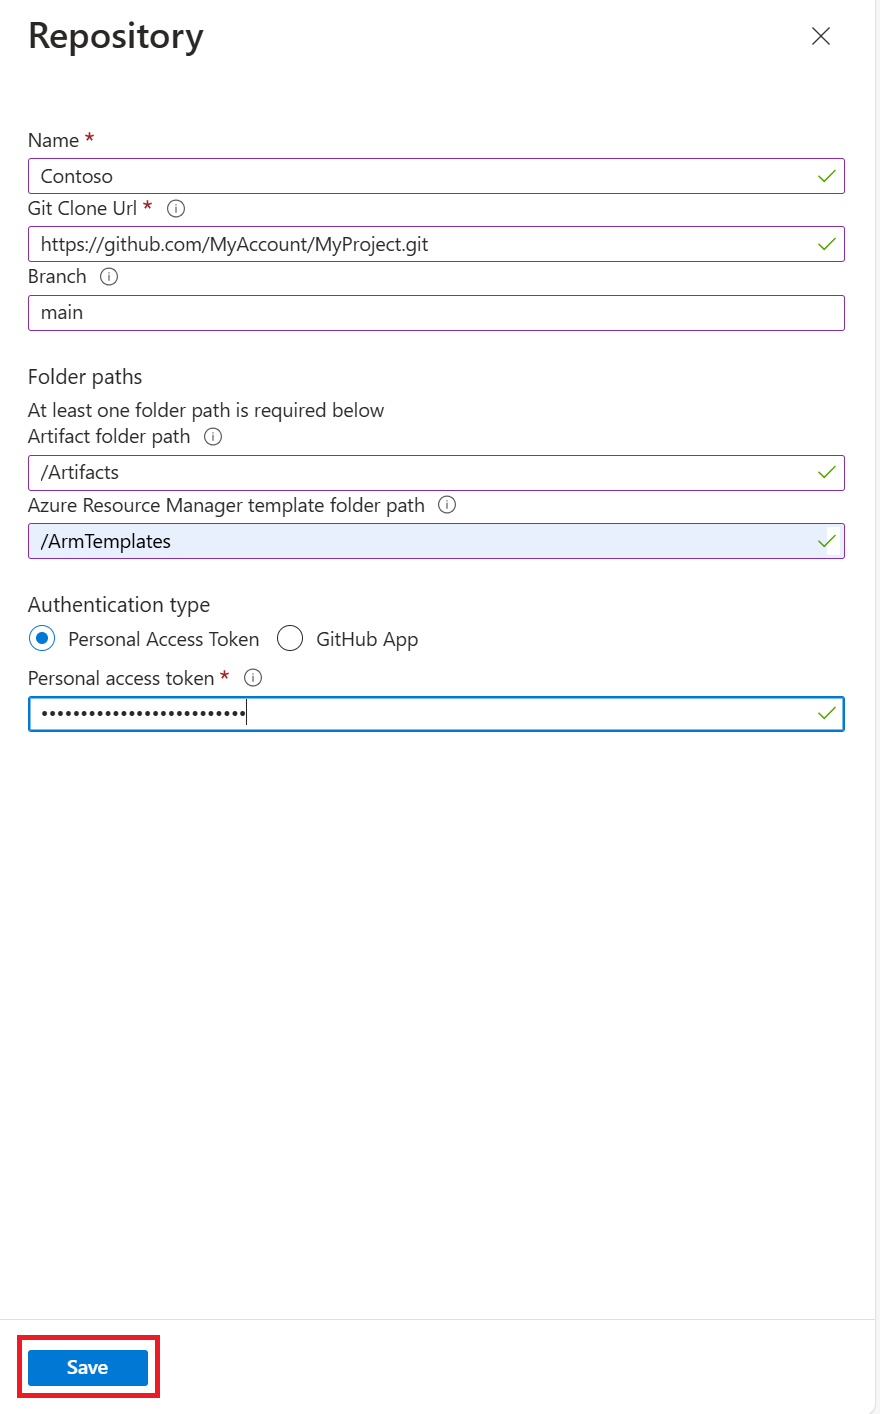The image size is (880, 1414).
Task: Click the green checkmark in Name field
Action: 827,176
